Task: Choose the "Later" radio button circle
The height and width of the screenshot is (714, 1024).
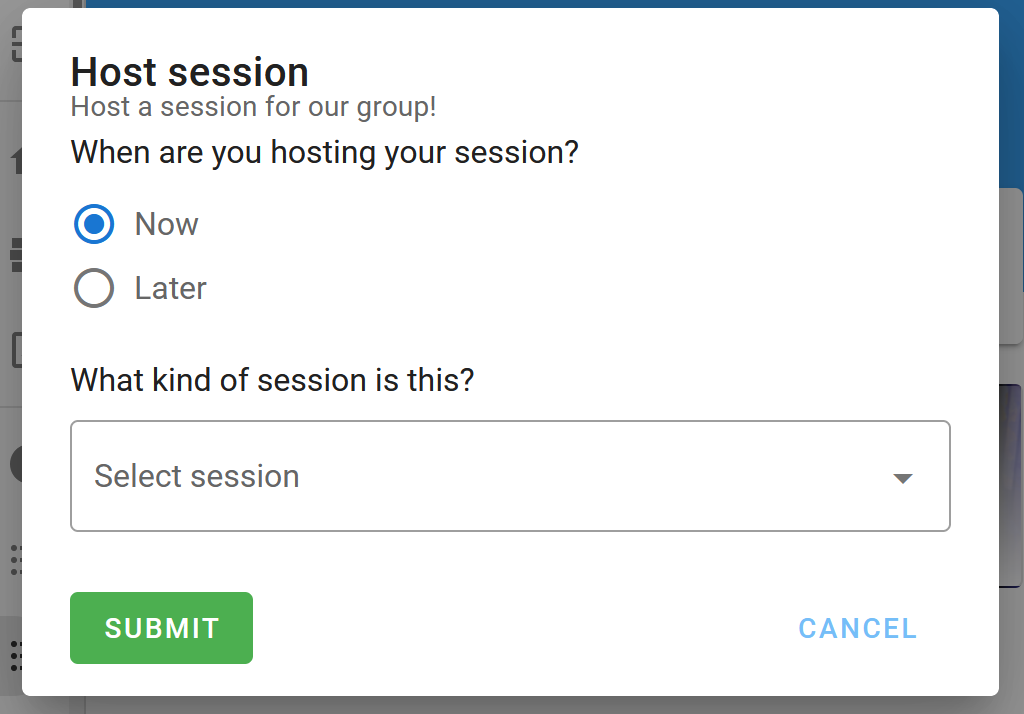Action: click(94, 288)
